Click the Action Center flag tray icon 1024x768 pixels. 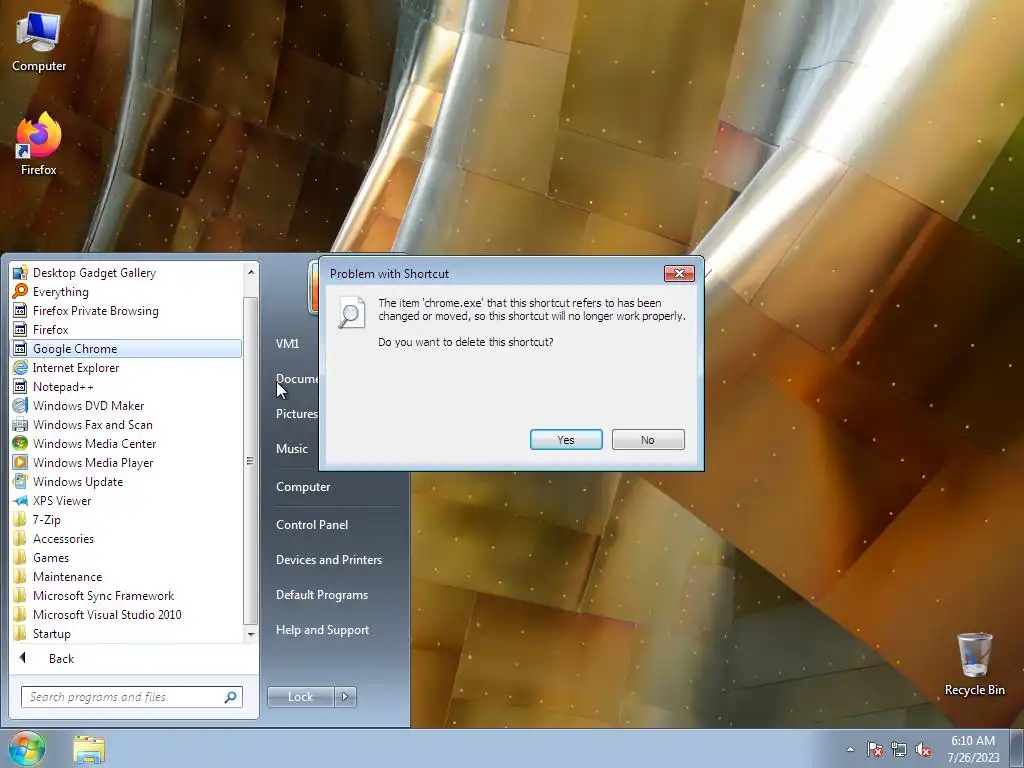coord(875,749)
